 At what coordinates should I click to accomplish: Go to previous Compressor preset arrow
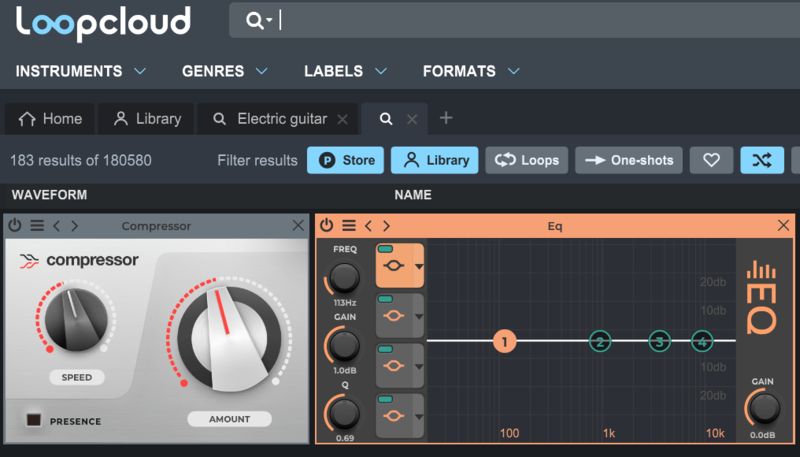coord(56,226)
